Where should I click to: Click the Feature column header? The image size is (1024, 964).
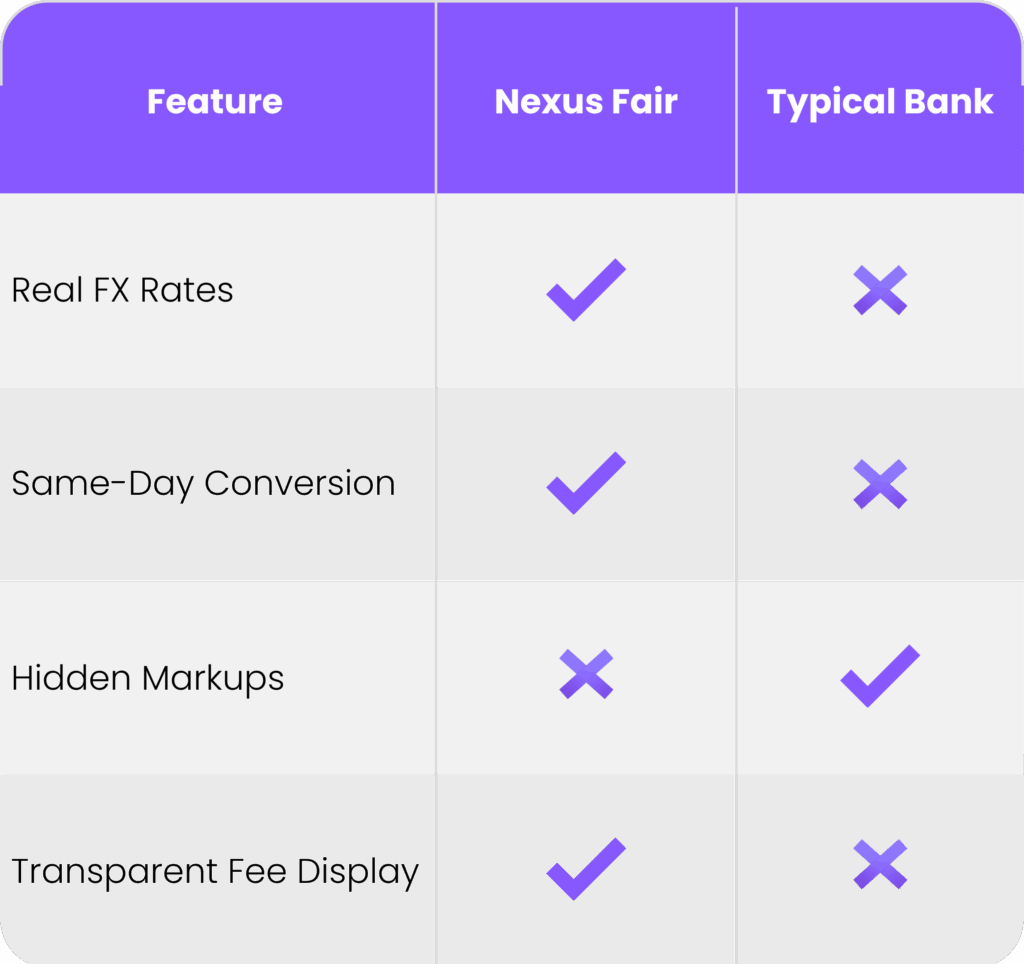pos(215,101)
